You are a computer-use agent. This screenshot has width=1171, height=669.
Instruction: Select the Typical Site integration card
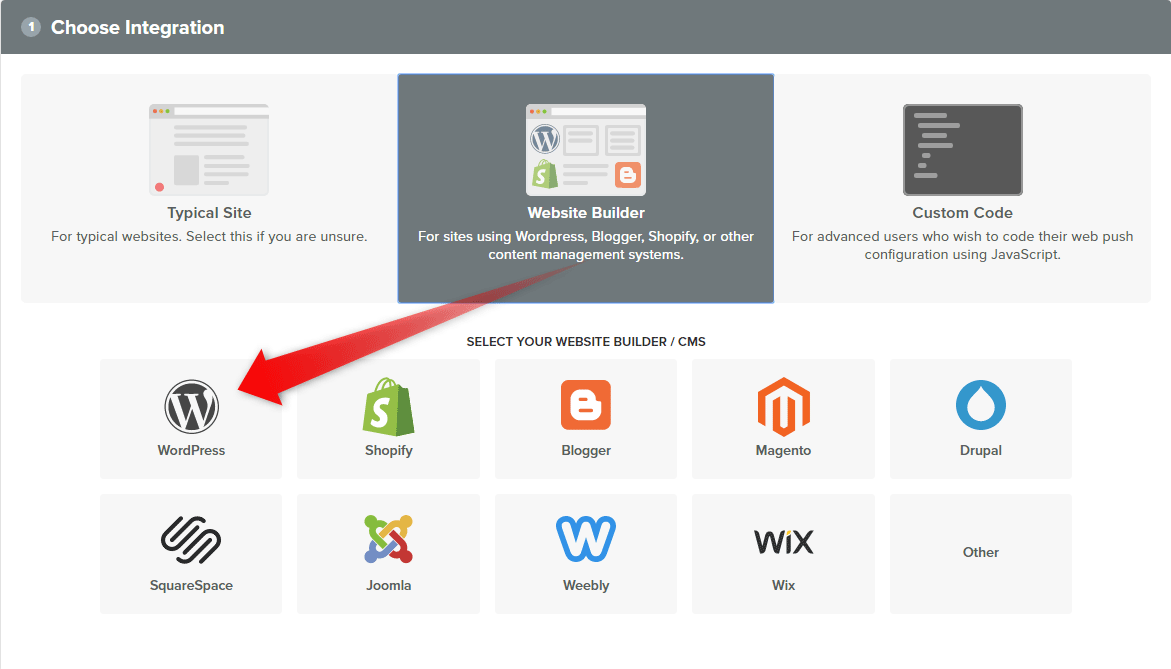(209, 188)
